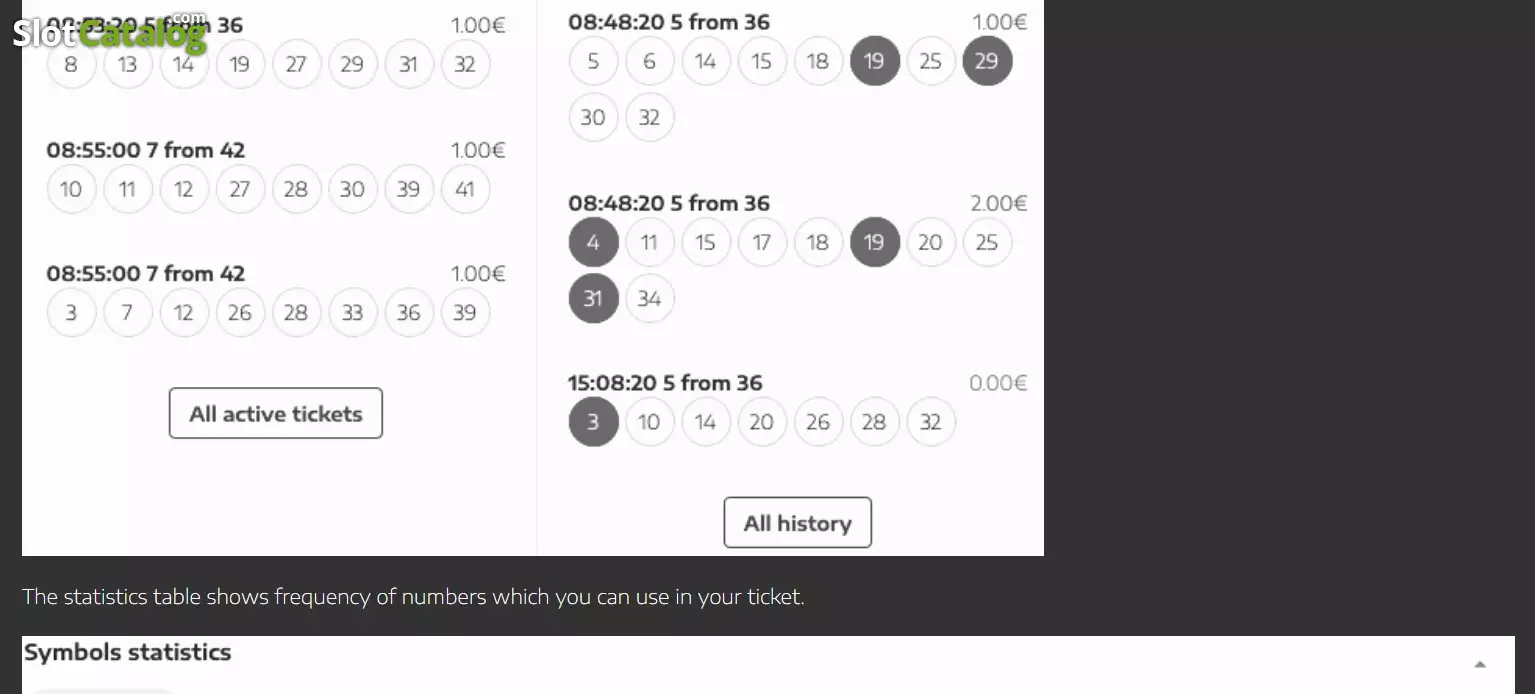Click the SlotCatalog logo
The image size is (1535, 694).
point(110,33)
